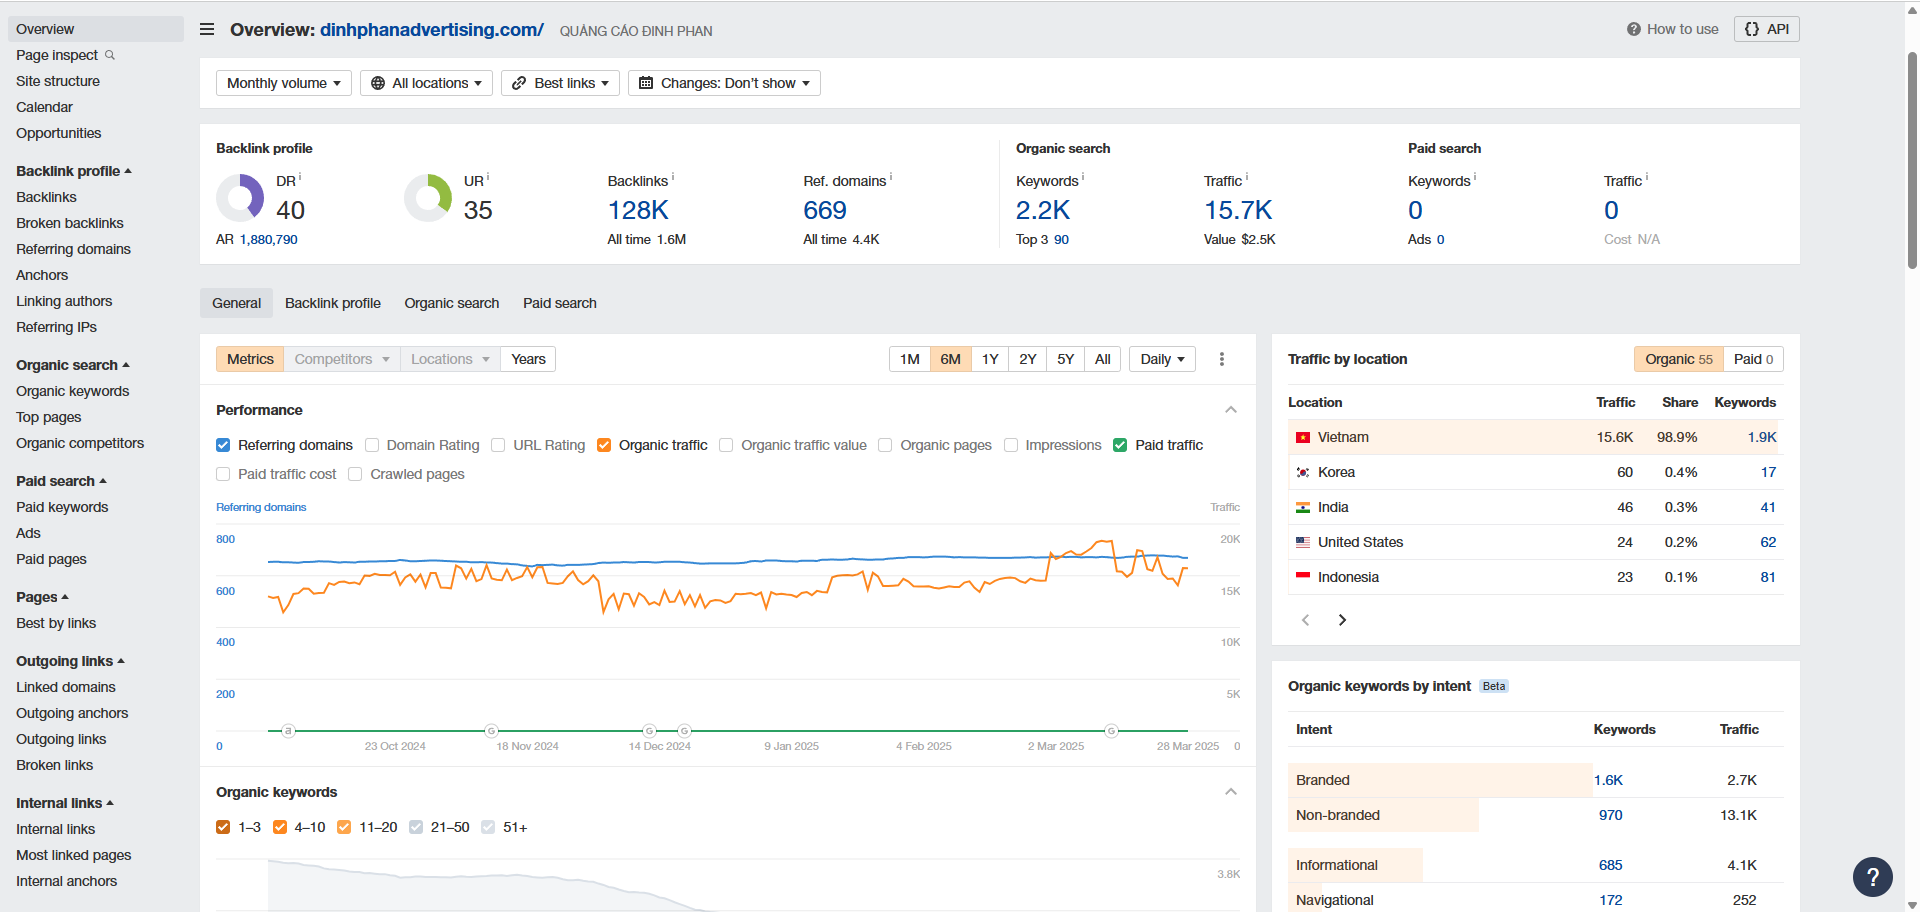Open the chart three-dot options menu

(1222, 359)
